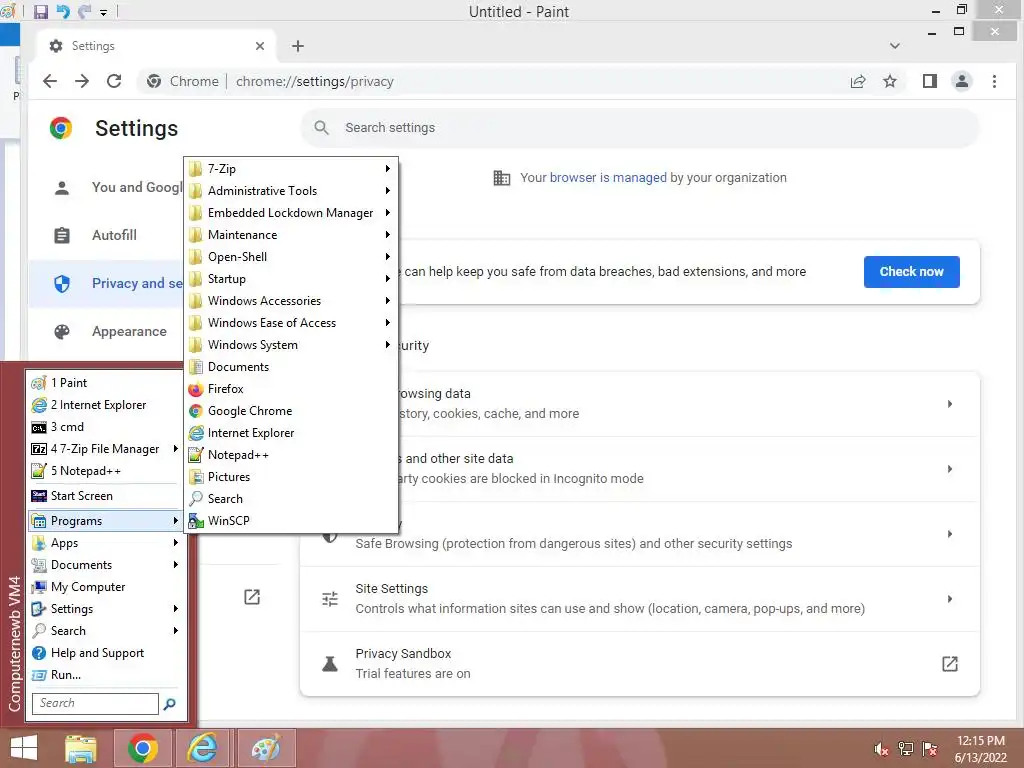
Task: Open Start Screen from start menu
Action: click(x=104, y=496)
